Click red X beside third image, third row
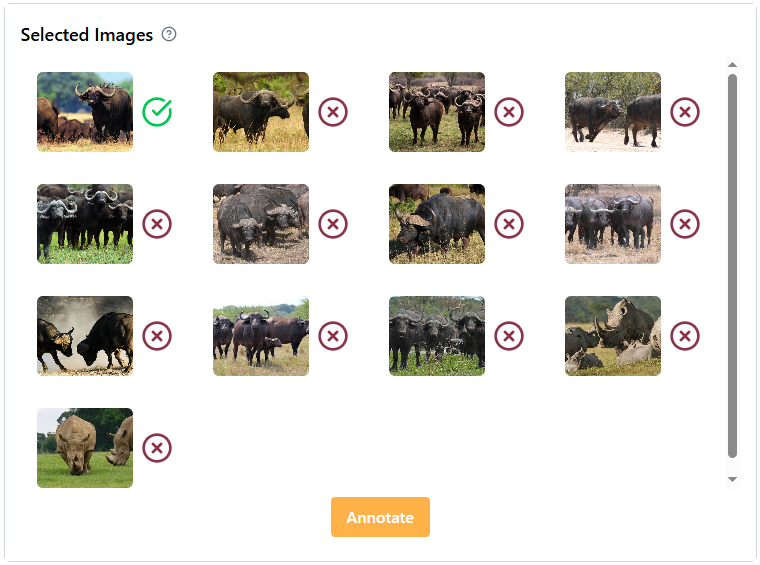This screenshot has width=760, height=565. click(x=509, y=336)
